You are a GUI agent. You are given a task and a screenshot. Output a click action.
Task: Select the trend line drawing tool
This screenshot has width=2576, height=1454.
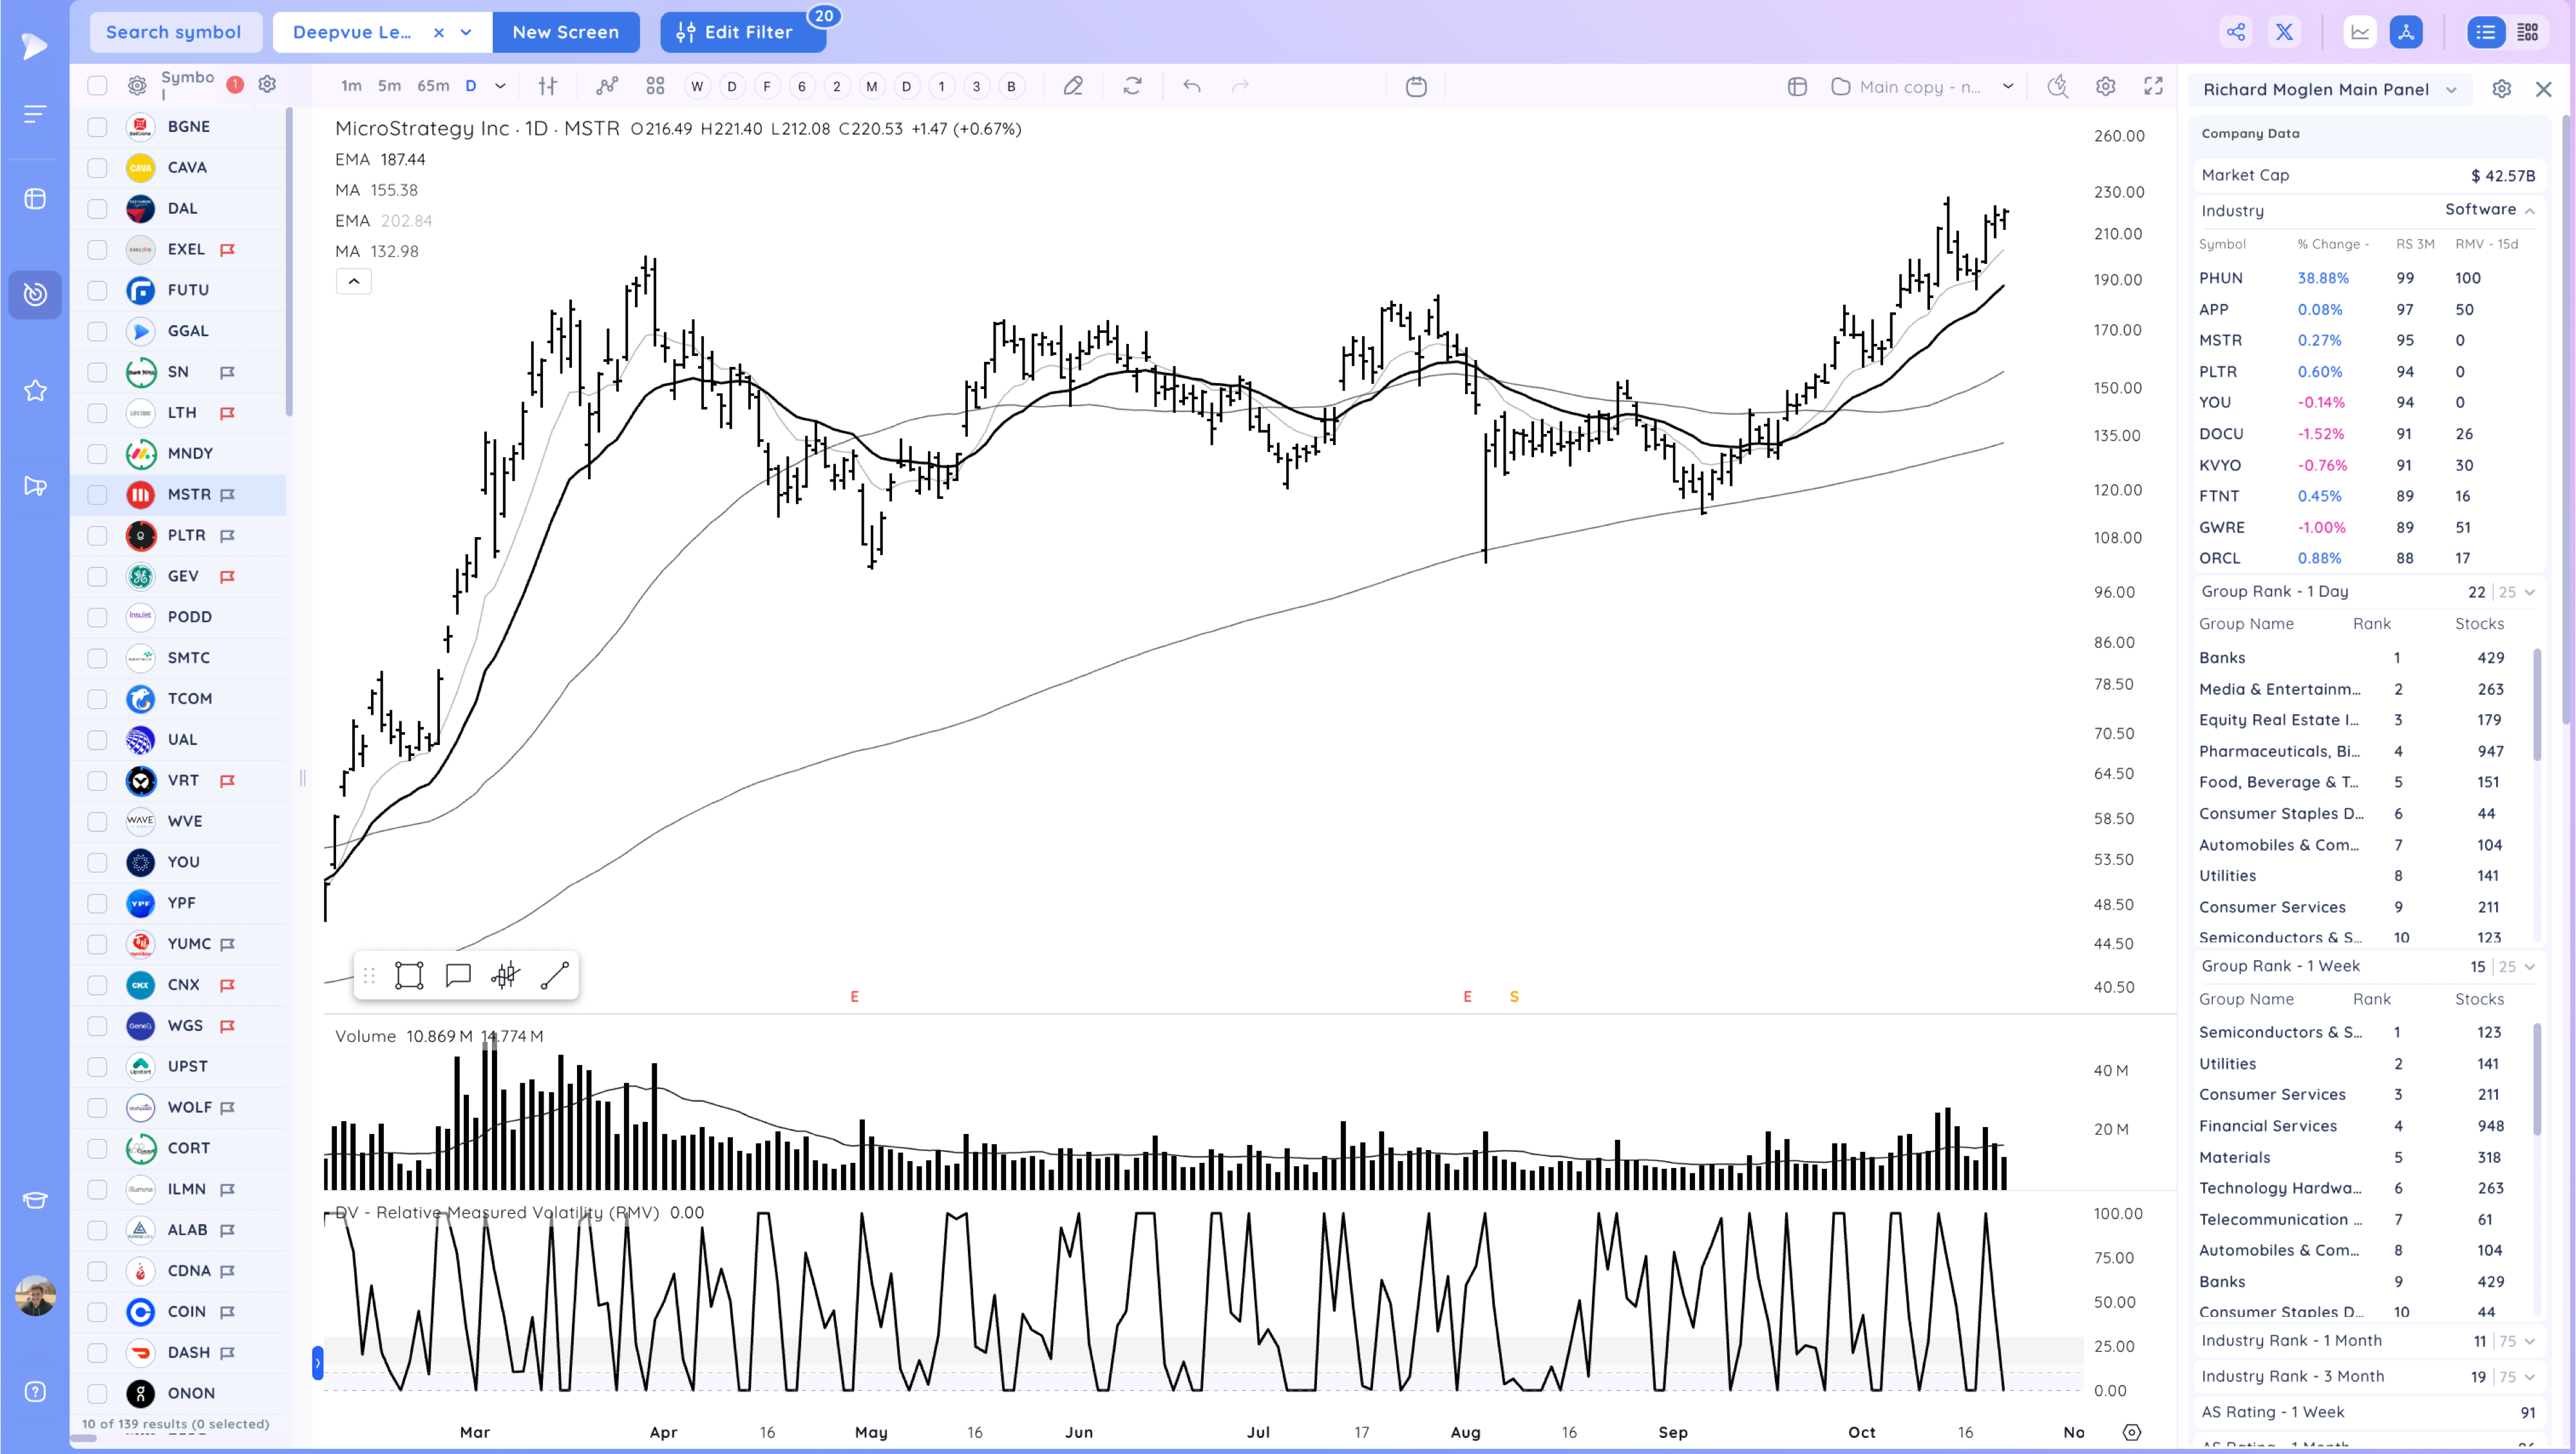click(555, 975)
